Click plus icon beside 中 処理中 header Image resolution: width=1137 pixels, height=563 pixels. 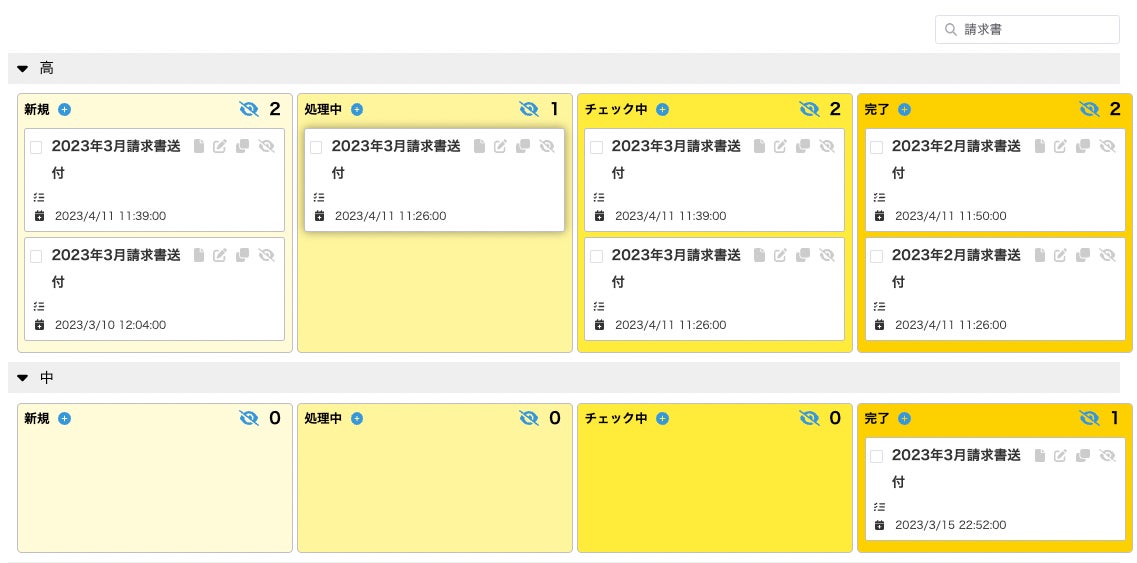[357, 419]
